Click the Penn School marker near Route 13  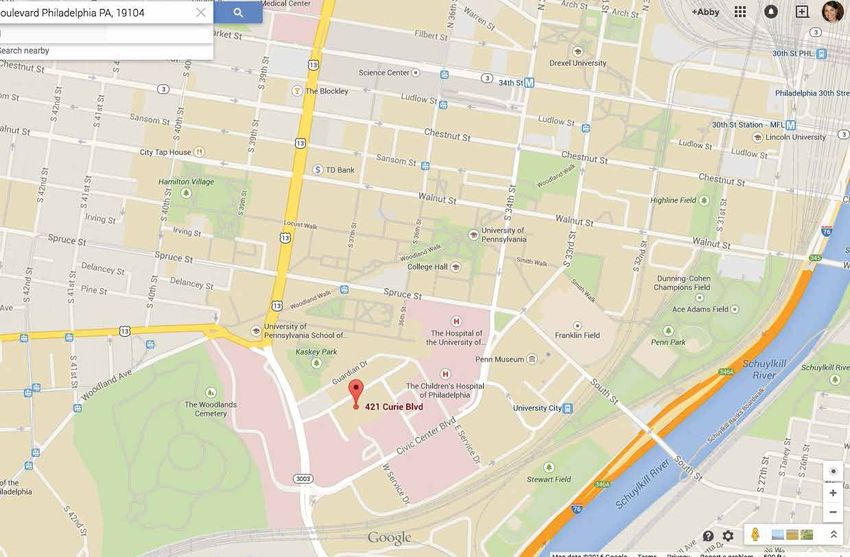click(256, 331)
